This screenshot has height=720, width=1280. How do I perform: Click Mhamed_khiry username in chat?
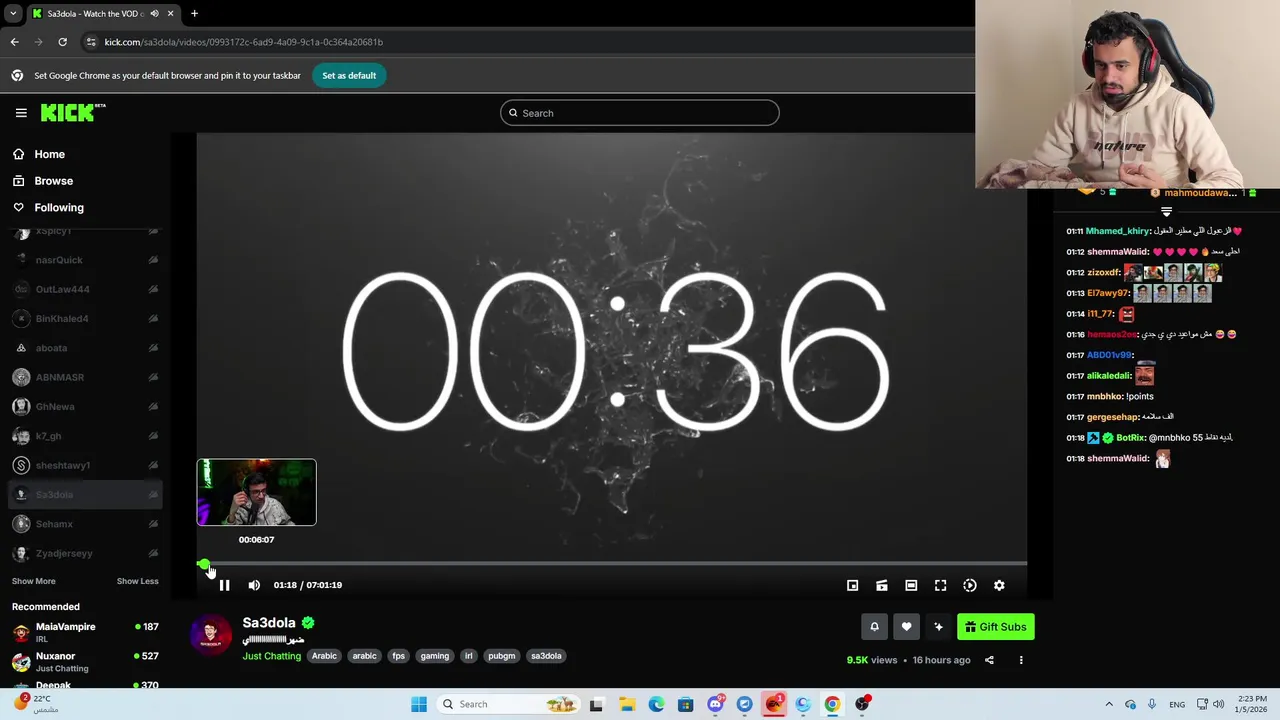tap(1118, 231)
